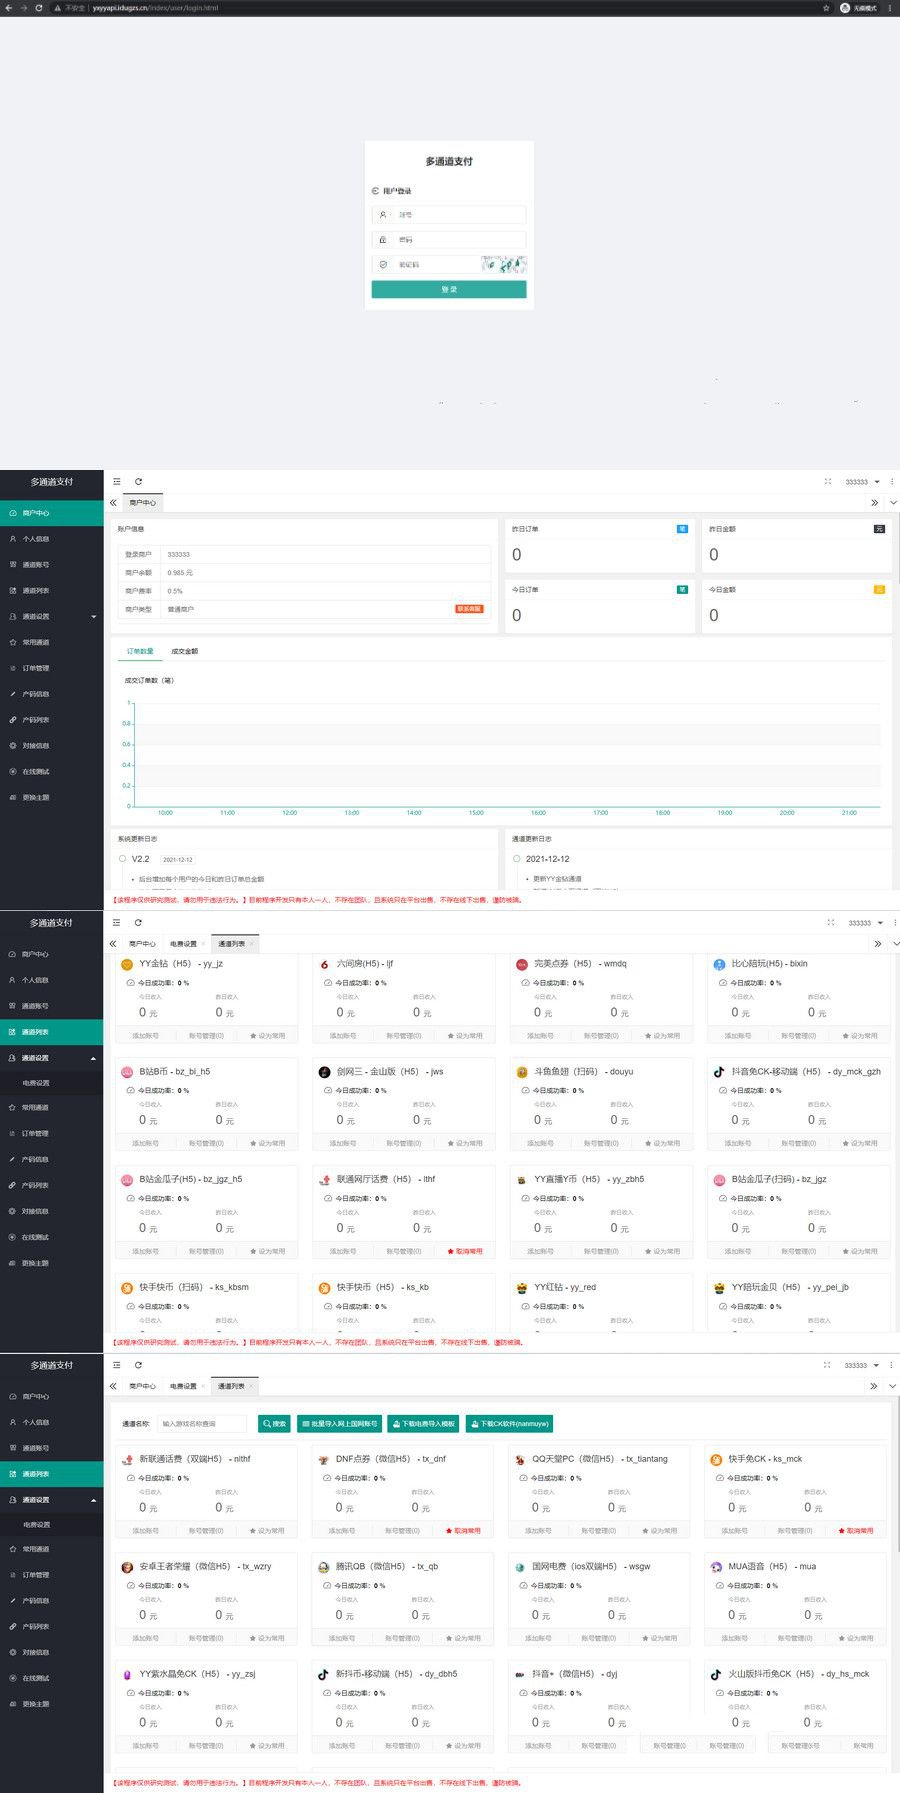Bookmark the page with the star icon

click(x=826, y=8)
